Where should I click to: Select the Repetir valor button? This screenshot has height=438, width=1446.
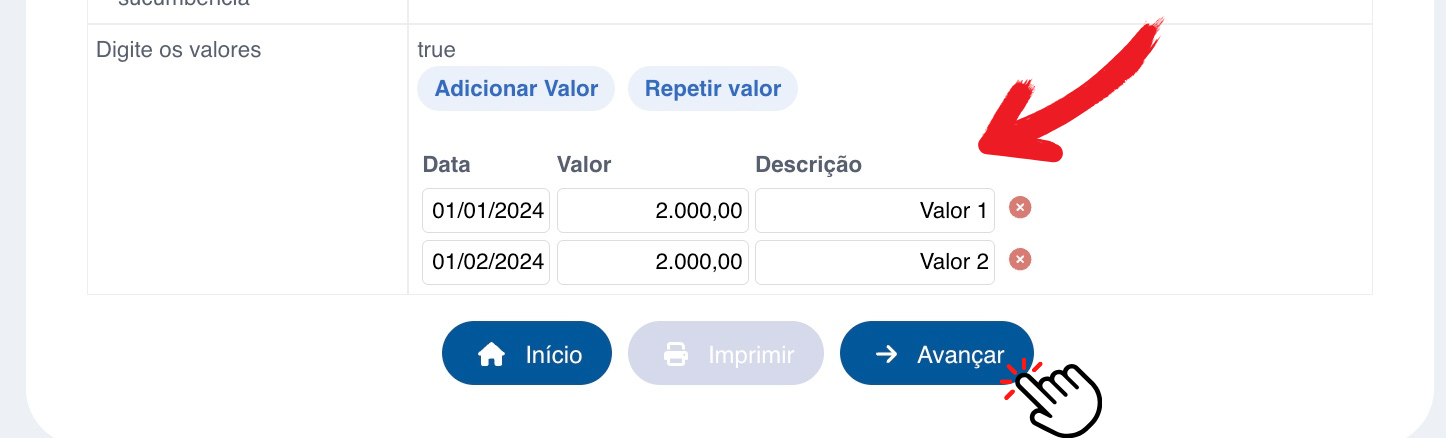712,88
